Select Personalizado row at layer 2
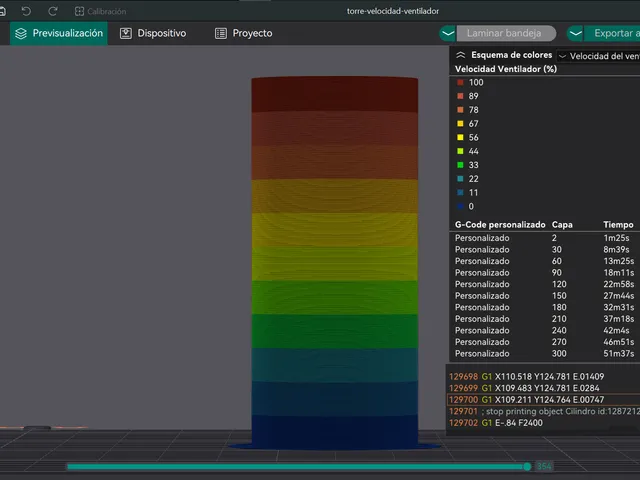Screen dimensions: 640x480 coord(545,238)
